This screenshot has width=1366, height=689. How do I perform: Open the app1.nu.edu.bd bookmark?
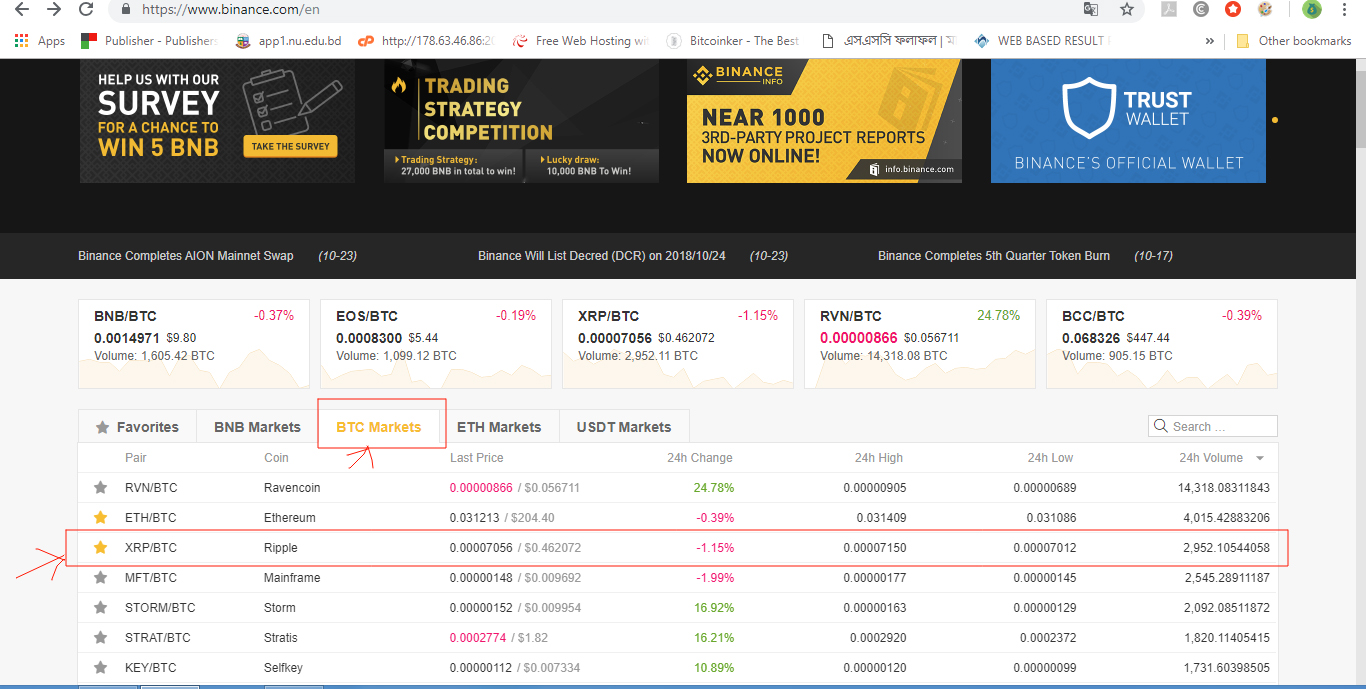[x=288, y=41]
